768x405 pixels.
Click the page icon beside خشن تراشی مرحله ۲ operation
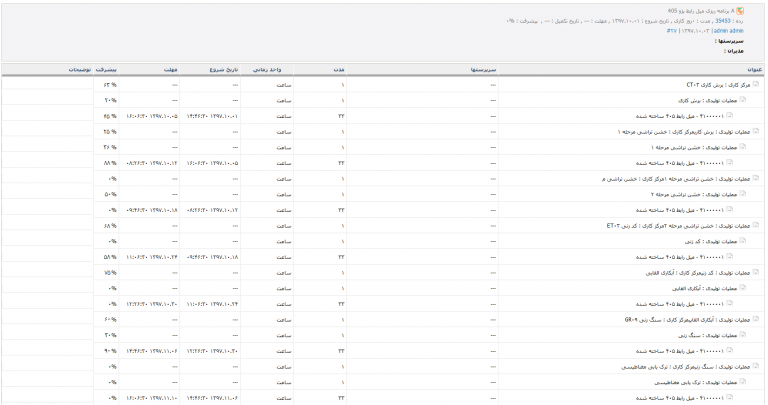pos(743,194)
